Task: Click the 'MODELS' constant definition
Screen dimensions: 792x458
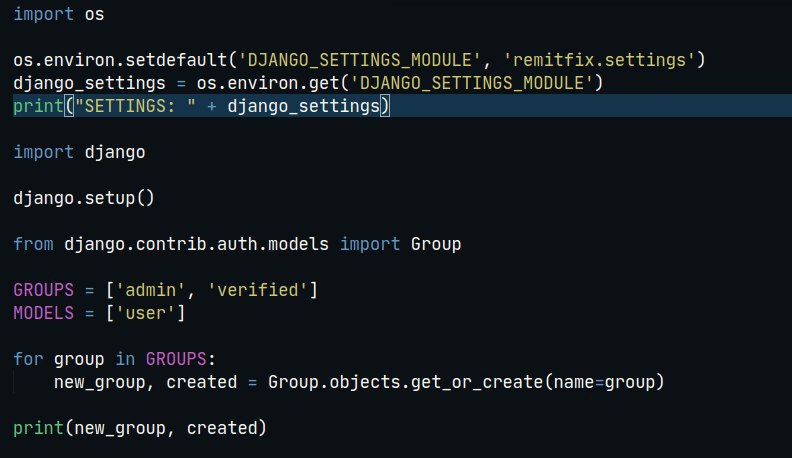Action: (x=43, y=313)
